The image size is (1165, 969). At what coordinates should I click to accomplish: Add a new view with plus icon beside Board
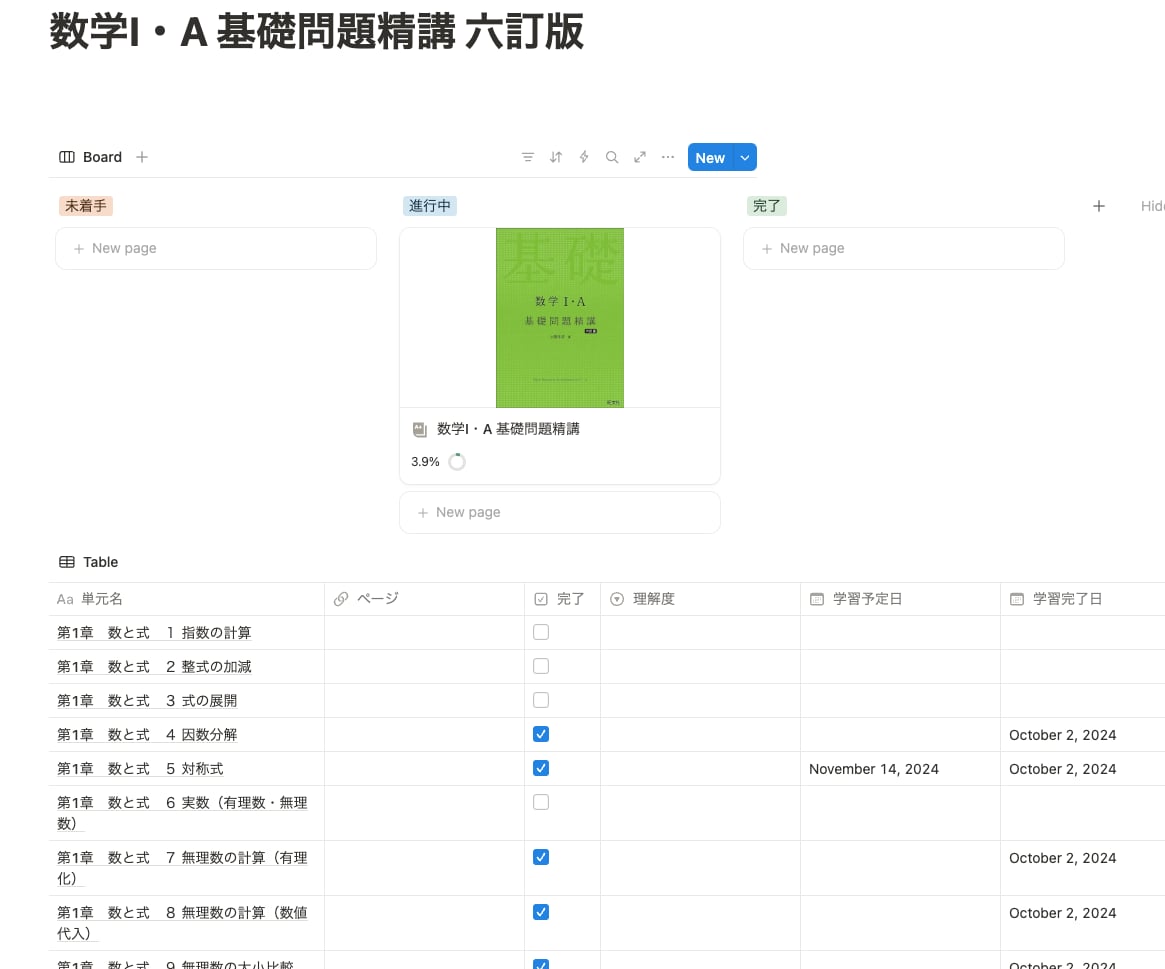[142, 157]
